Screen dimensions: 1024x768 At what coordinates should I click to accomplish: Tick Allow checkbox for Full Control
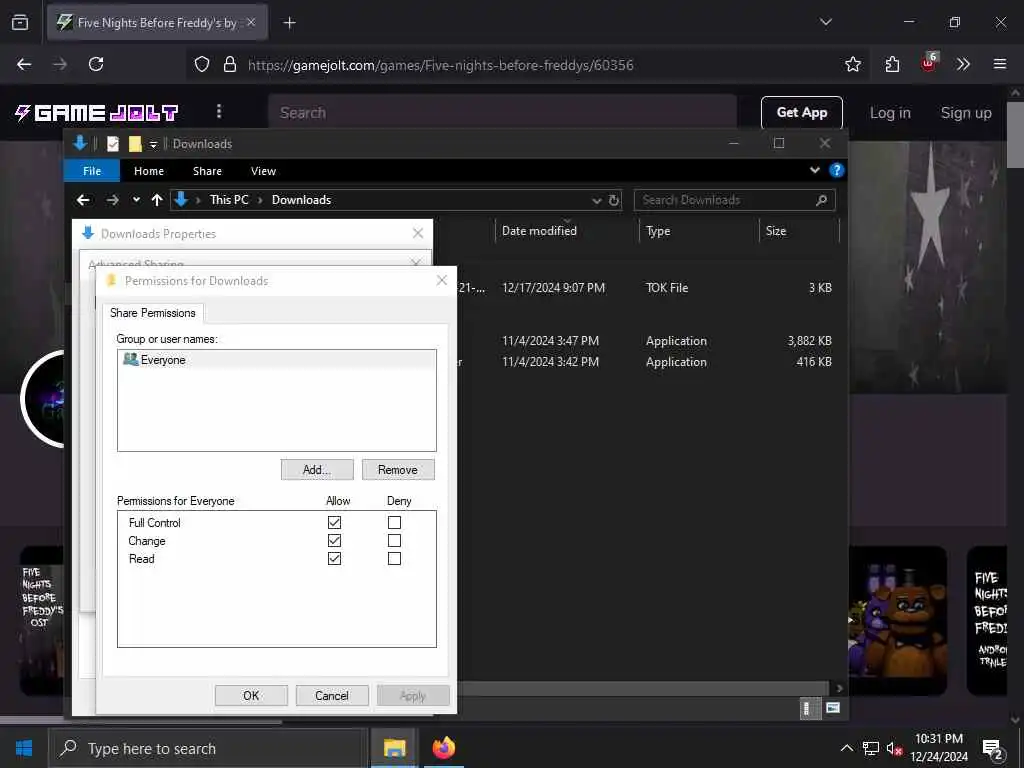click(334, 522)
